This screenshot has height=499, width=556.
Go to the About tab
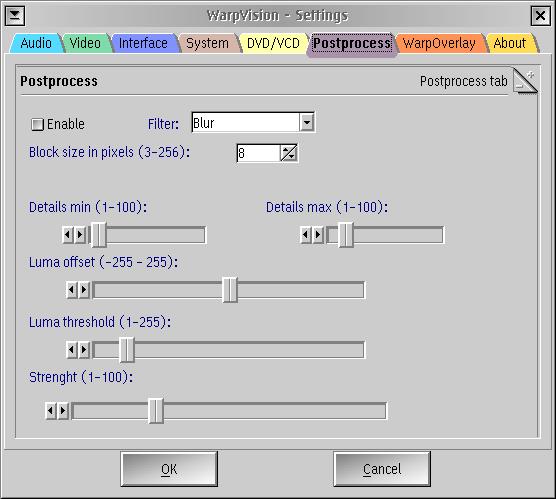[x=510, y=43]
